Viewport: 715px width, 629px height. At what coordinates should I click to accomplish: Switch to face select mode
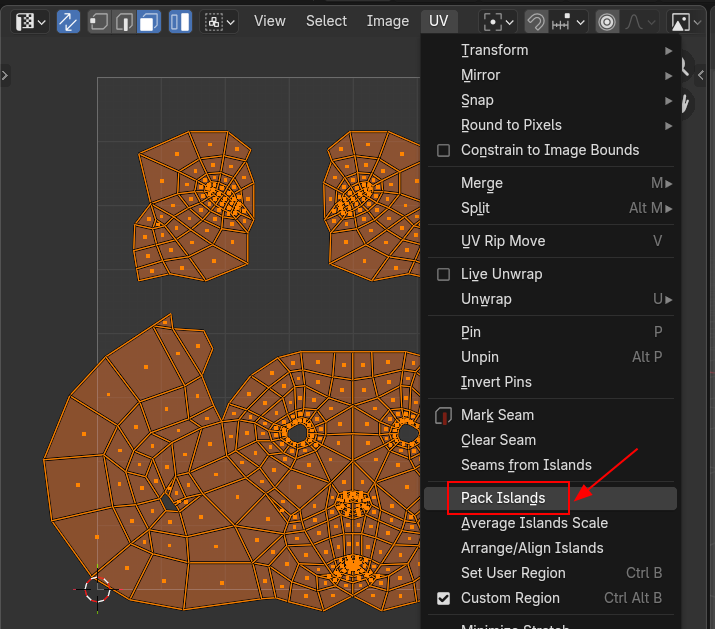[149, 21]
